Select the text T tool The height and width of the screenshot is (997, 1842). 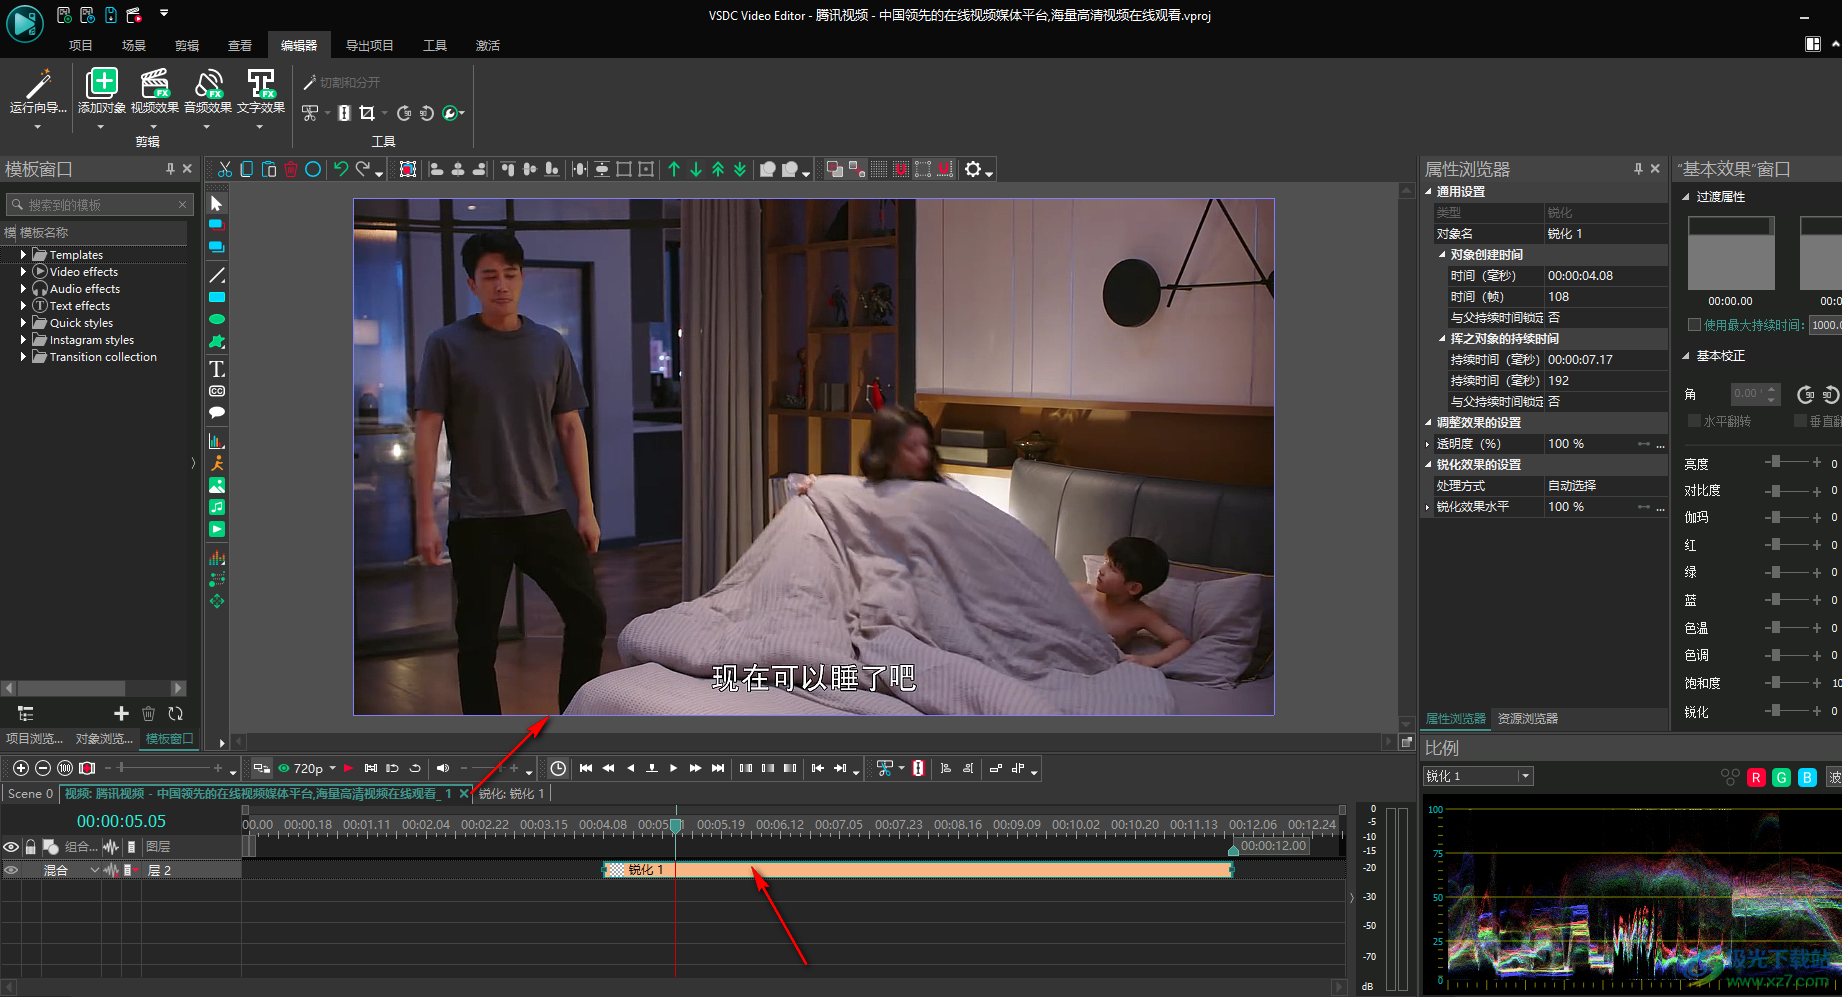[216, 369]
